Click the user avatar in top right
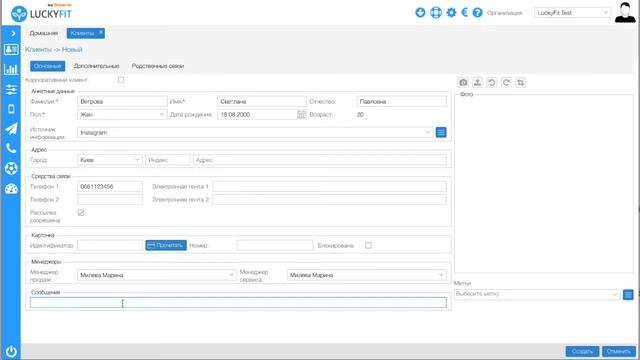The image size is (640, 360). 625,12
